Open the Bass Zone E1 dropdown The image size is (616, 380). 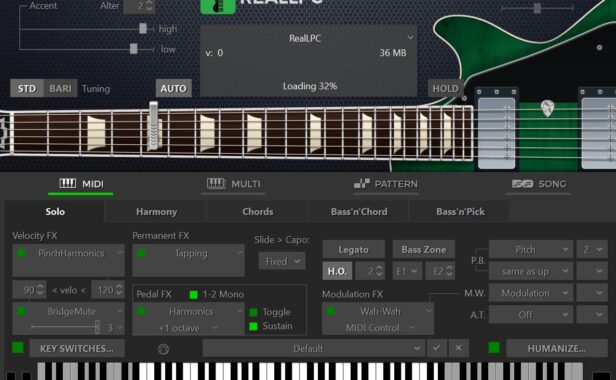(407, 271)
